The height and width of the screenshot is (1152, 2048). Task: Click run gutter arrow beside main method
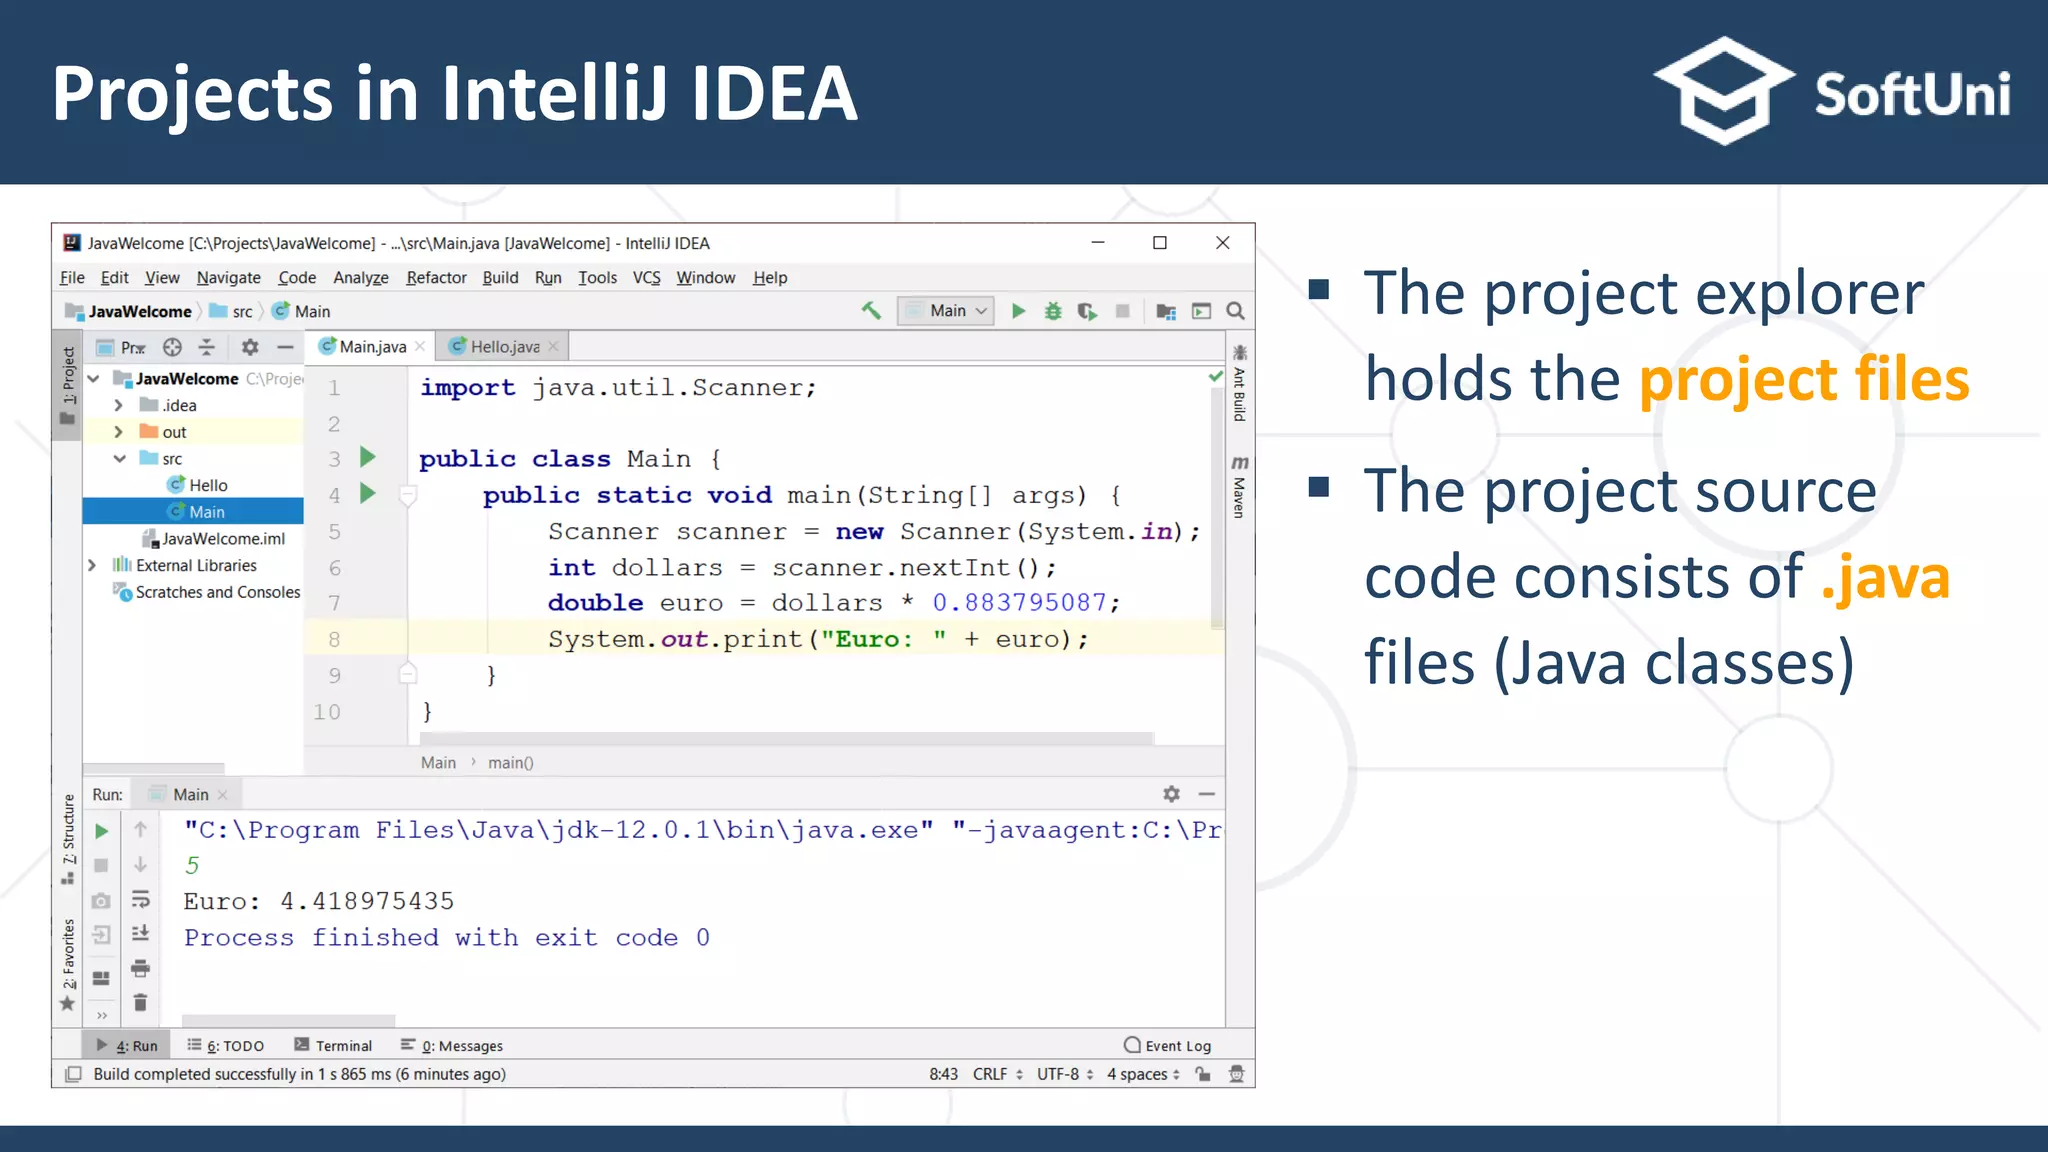(368, 493)
